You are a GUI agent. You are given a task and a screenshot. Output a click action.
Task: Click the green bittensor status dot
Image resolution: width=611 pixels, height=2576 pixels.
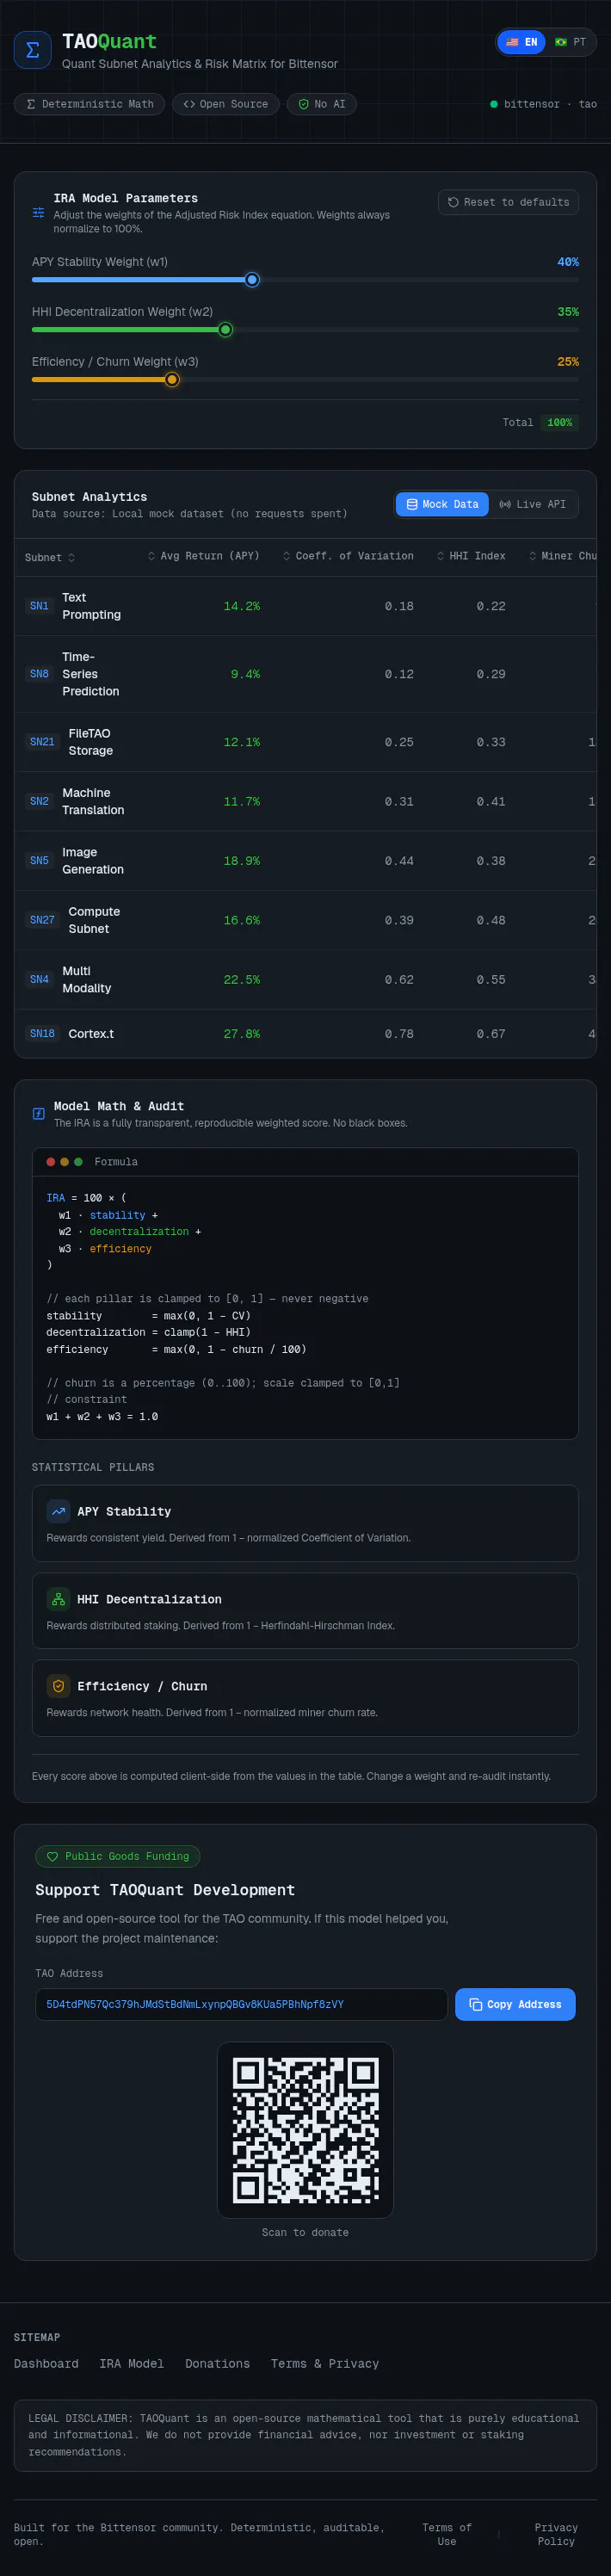(494, 104)
